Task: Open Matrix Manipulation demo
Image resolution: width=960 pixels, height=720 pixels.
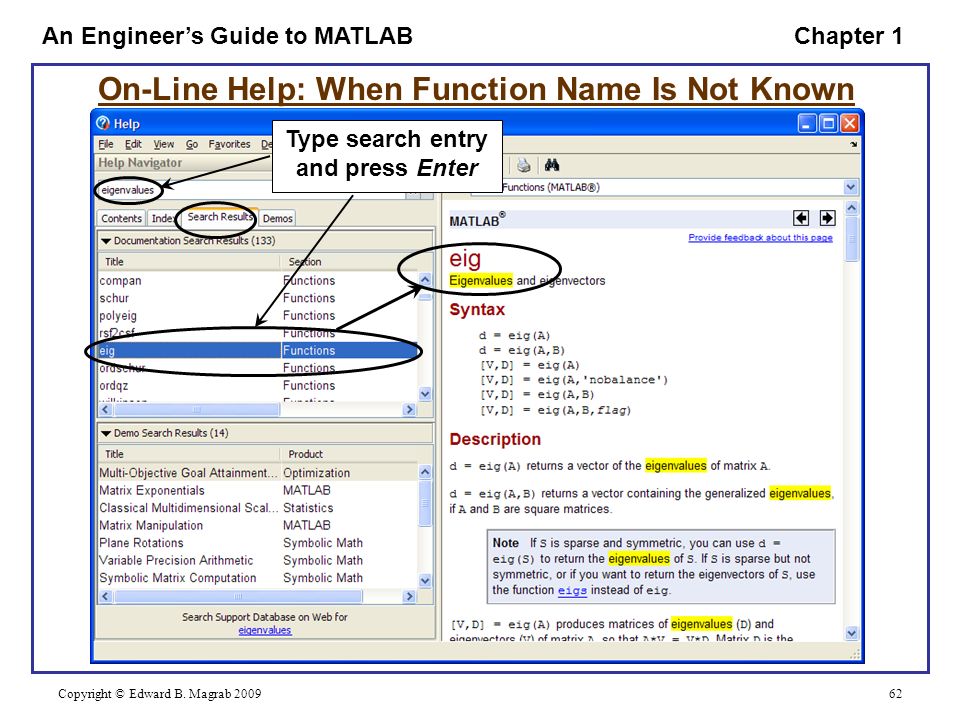Action: click(x=257, y=525)
